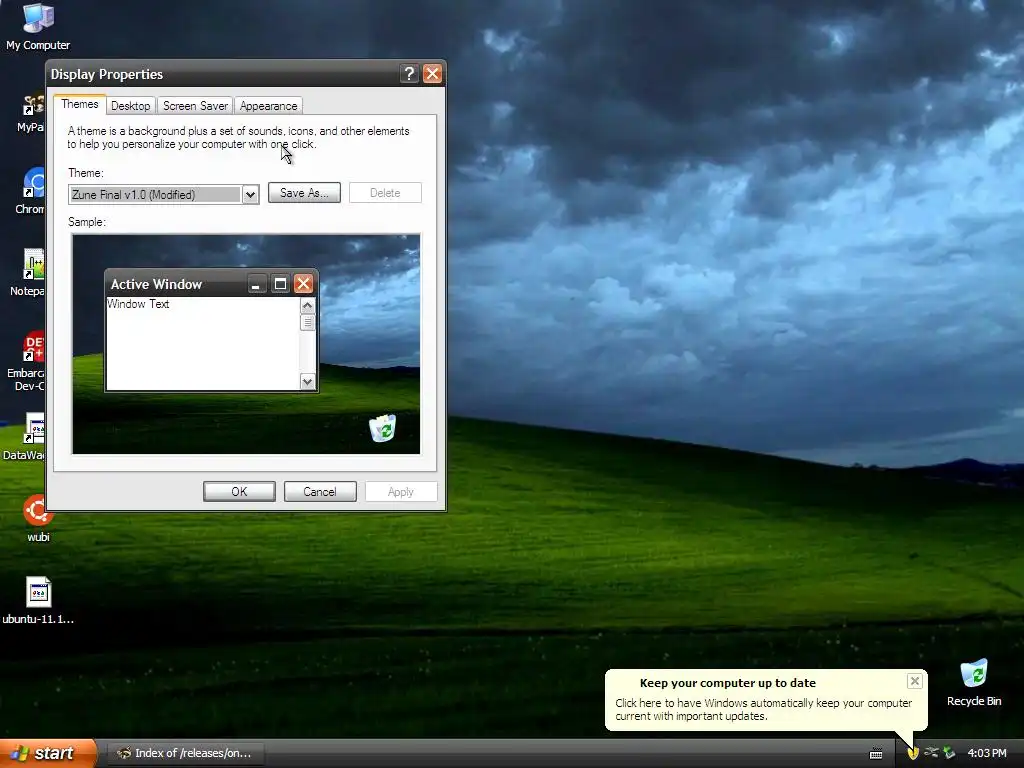Click the sample Active Window maximize button

click(280, 284)
